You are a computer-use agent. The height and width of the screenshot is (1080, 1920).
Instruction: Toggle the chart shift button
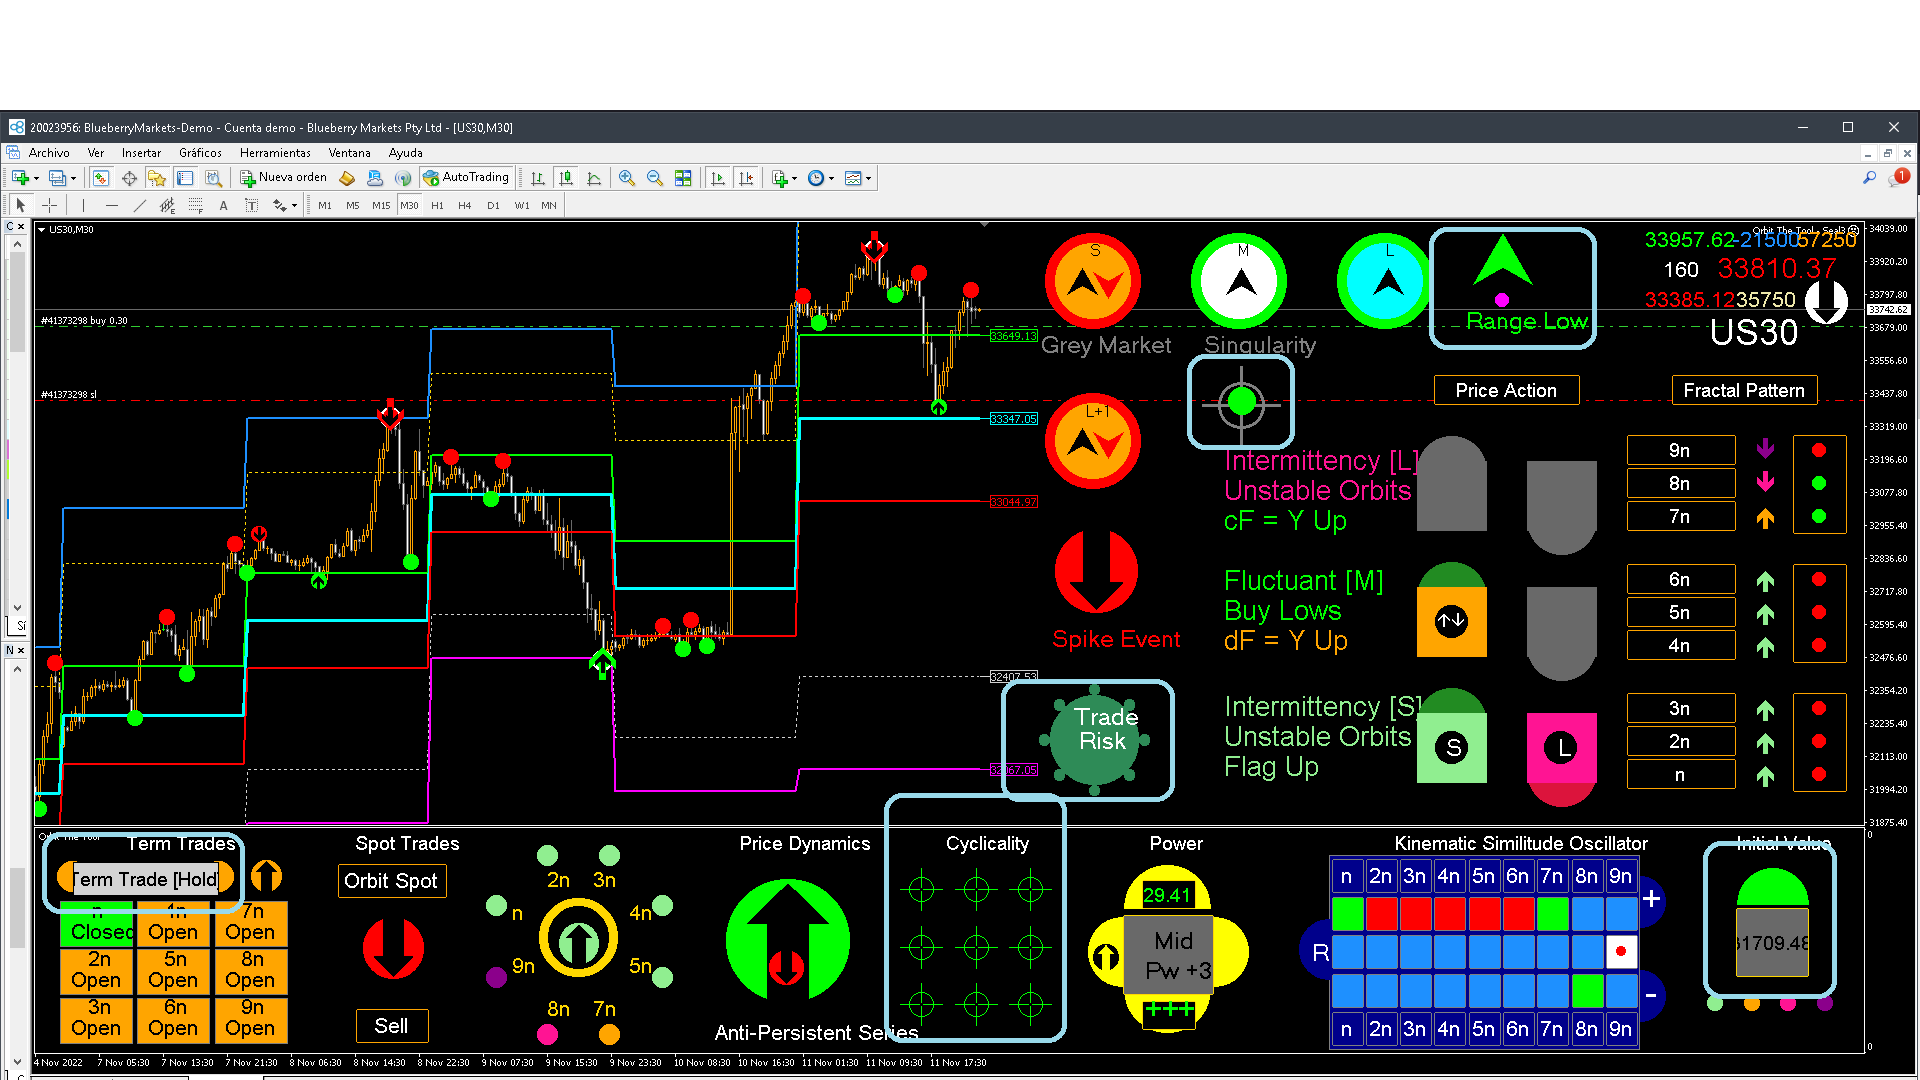pyautogui.click(x=746, y=178)
